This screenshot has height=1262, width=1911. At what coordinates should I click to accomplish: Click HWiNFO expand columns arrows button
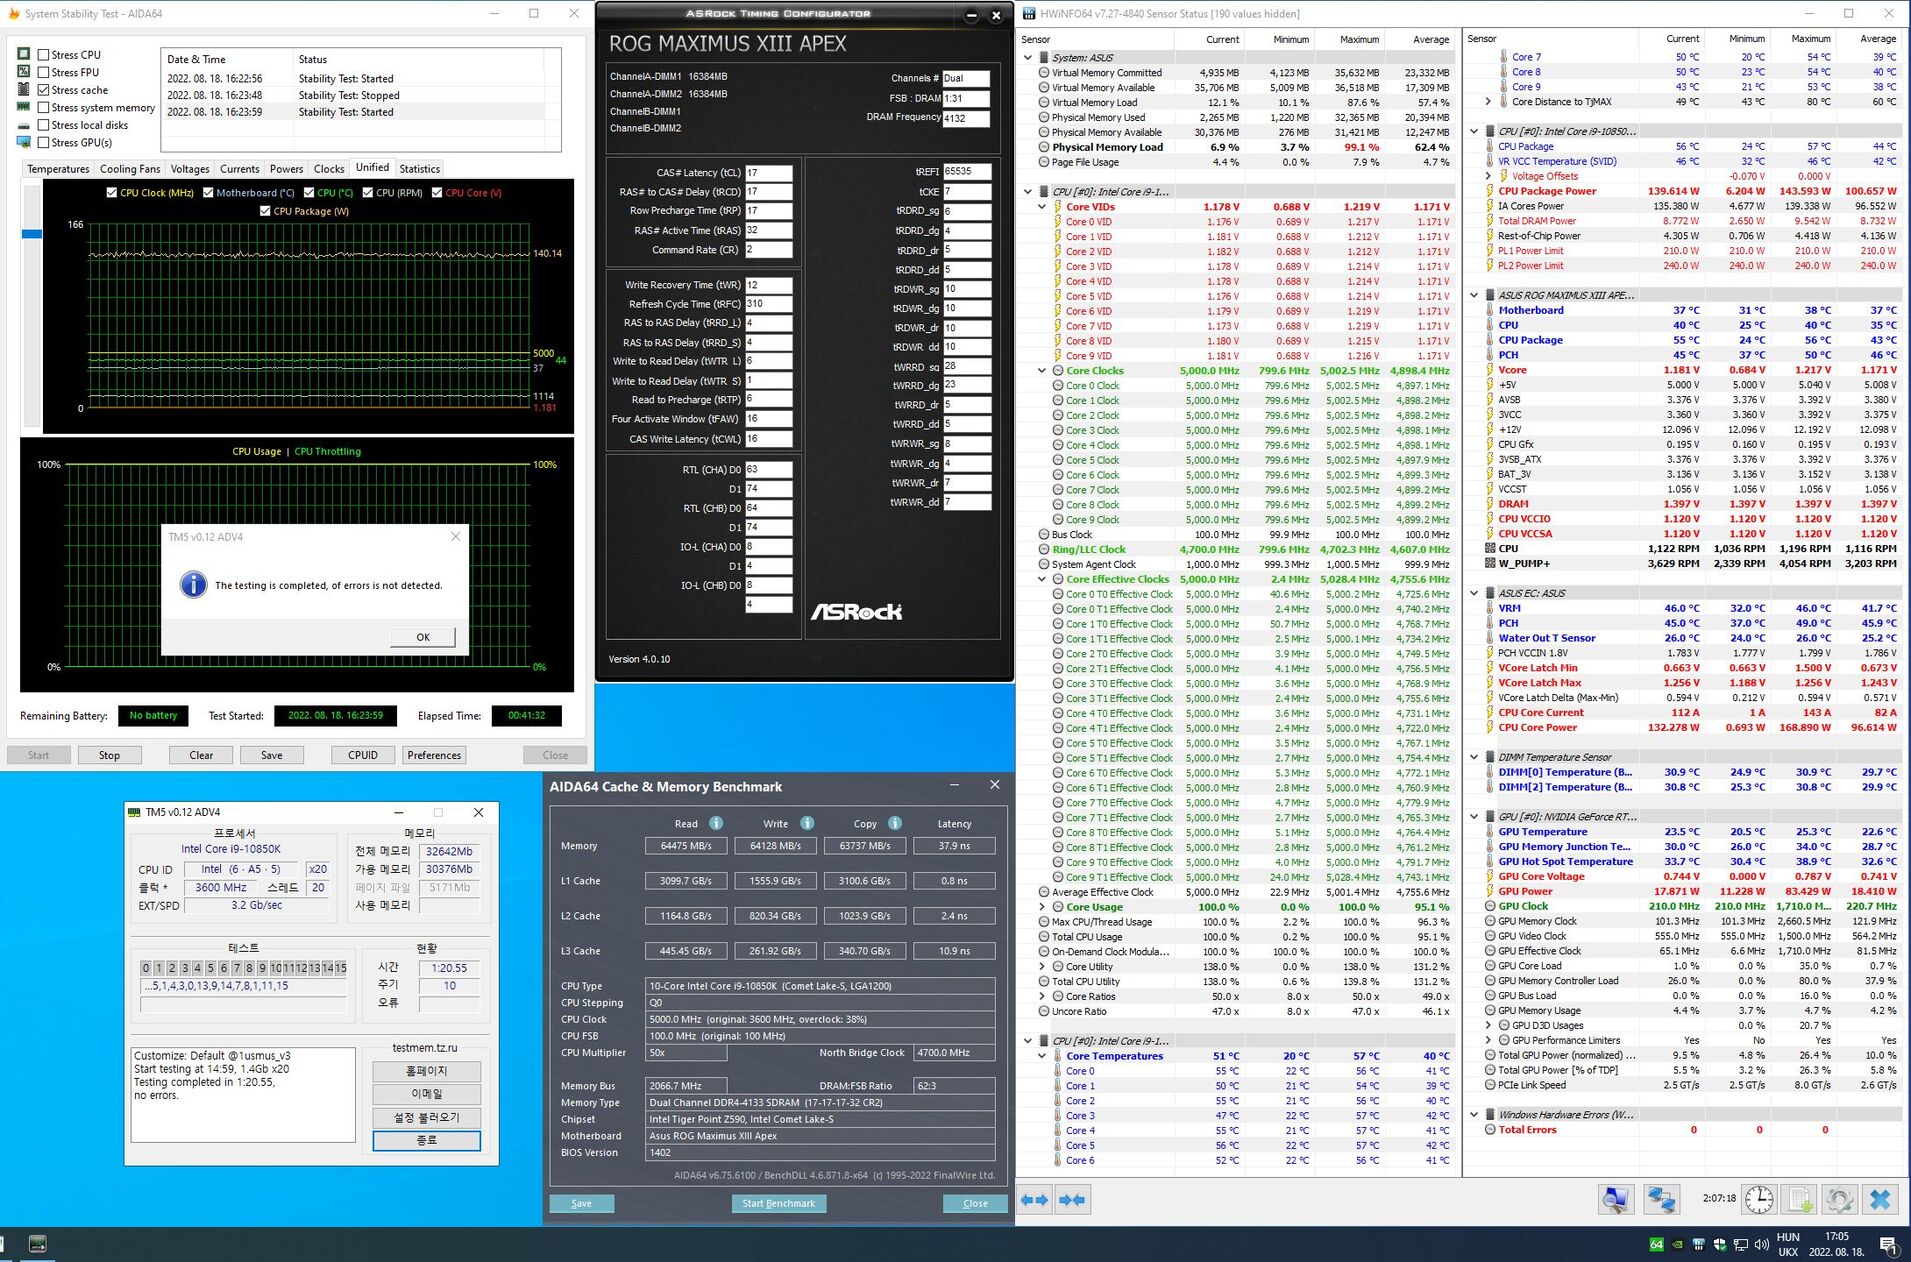(1035, 1199)
